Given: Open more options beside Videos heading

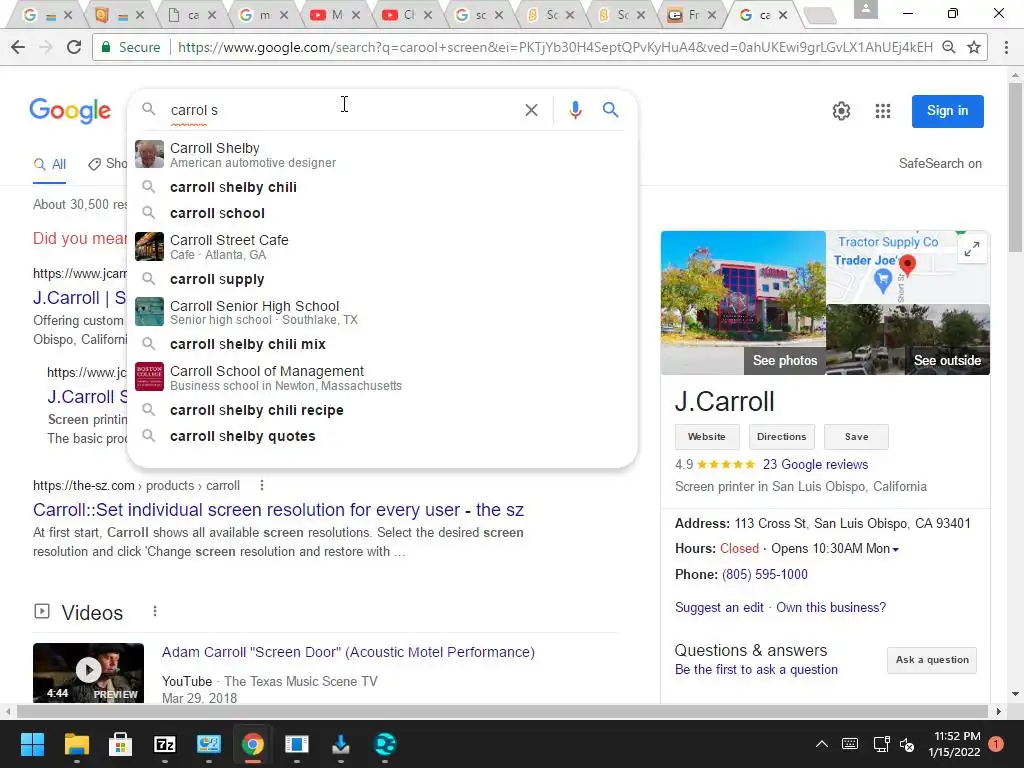Looking at the screenshot, I should coord(155,611).
